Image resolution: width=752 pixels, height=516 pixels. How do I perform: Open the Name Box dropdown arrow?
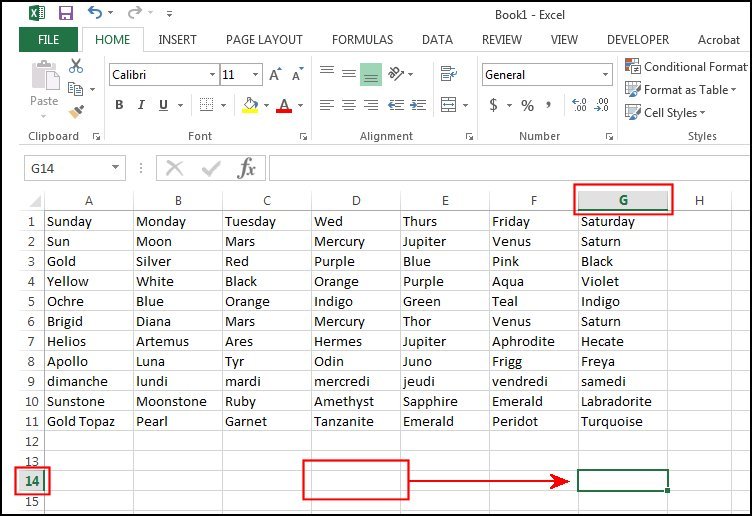pos(115,168)
